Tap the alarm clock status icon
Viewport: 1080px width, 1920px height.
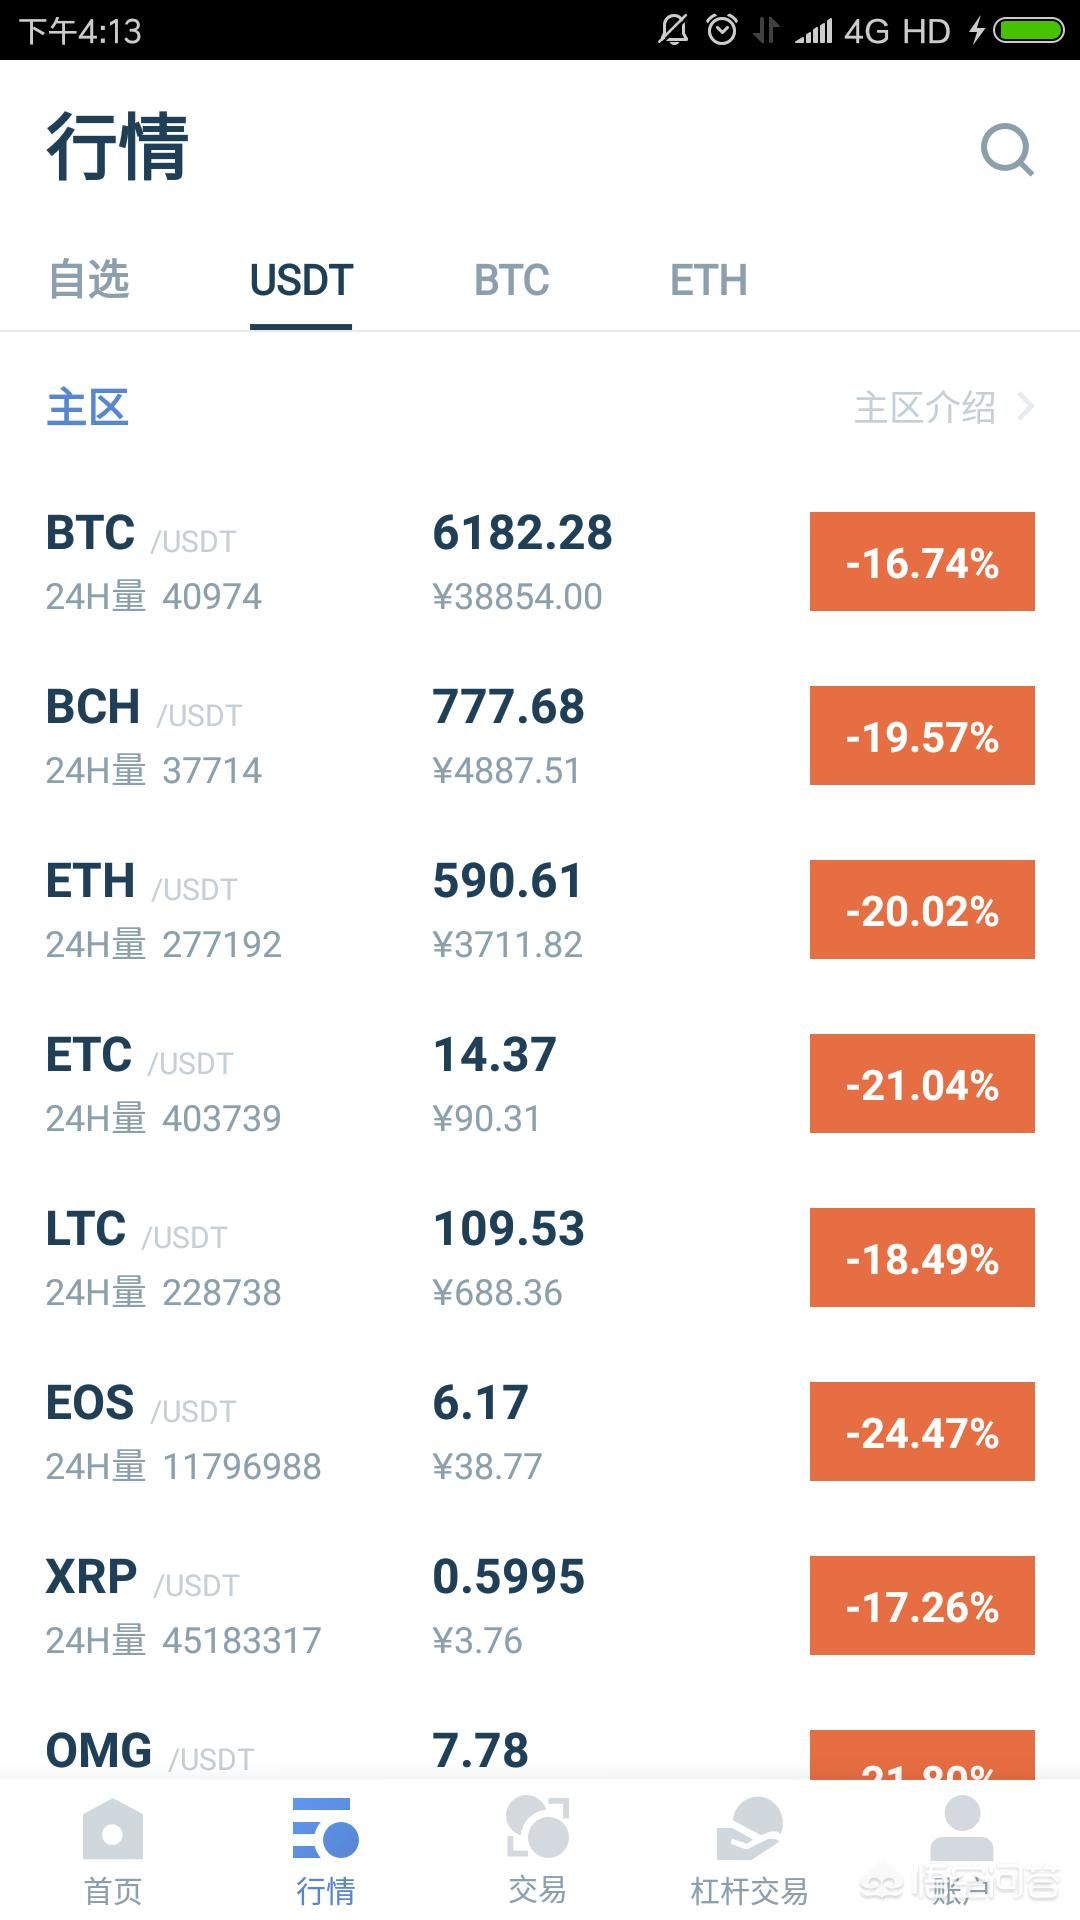[x=721, y=31]
